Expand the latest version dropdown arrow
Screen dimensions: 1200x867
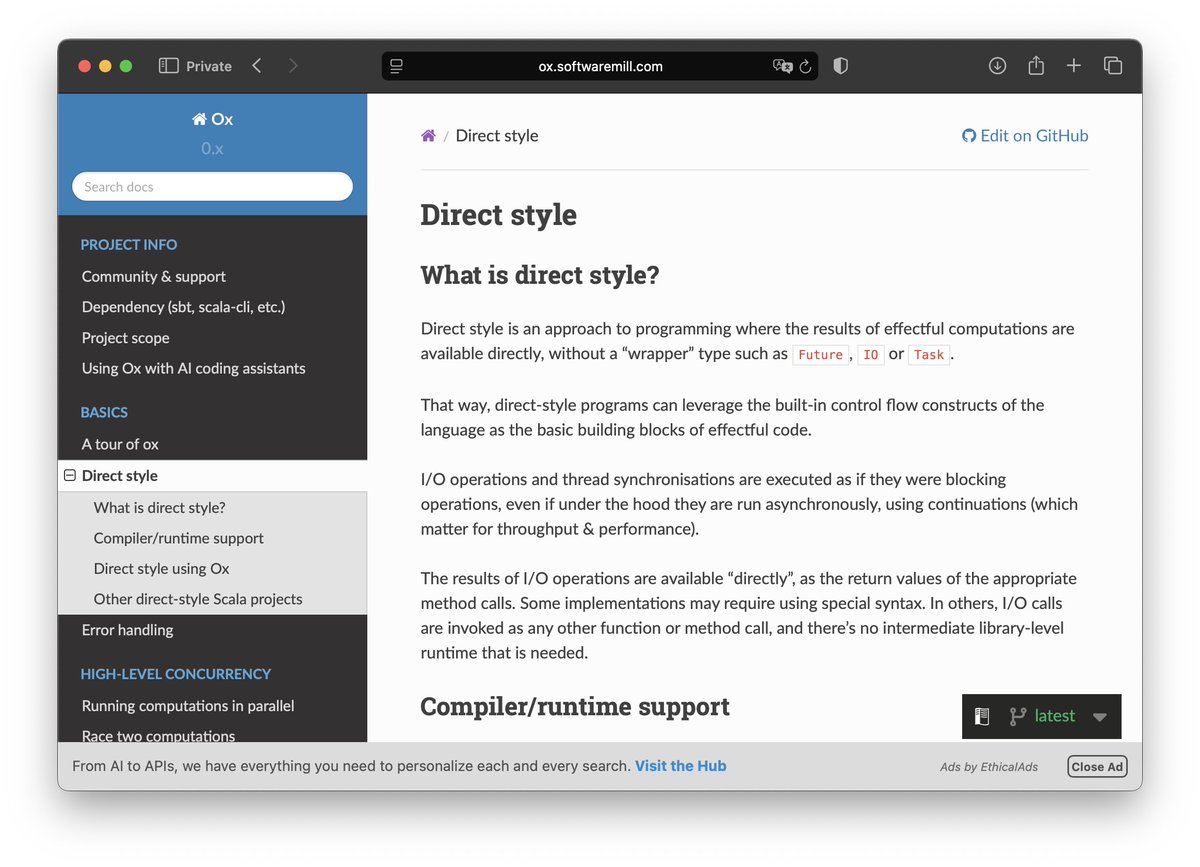[x=1100, y=717]
